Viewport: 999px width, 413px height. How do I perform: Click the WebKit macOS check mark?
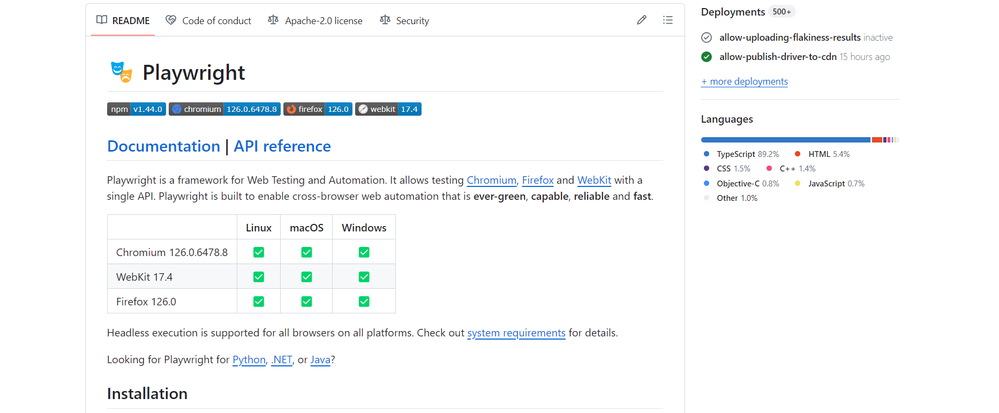(306, 277)
